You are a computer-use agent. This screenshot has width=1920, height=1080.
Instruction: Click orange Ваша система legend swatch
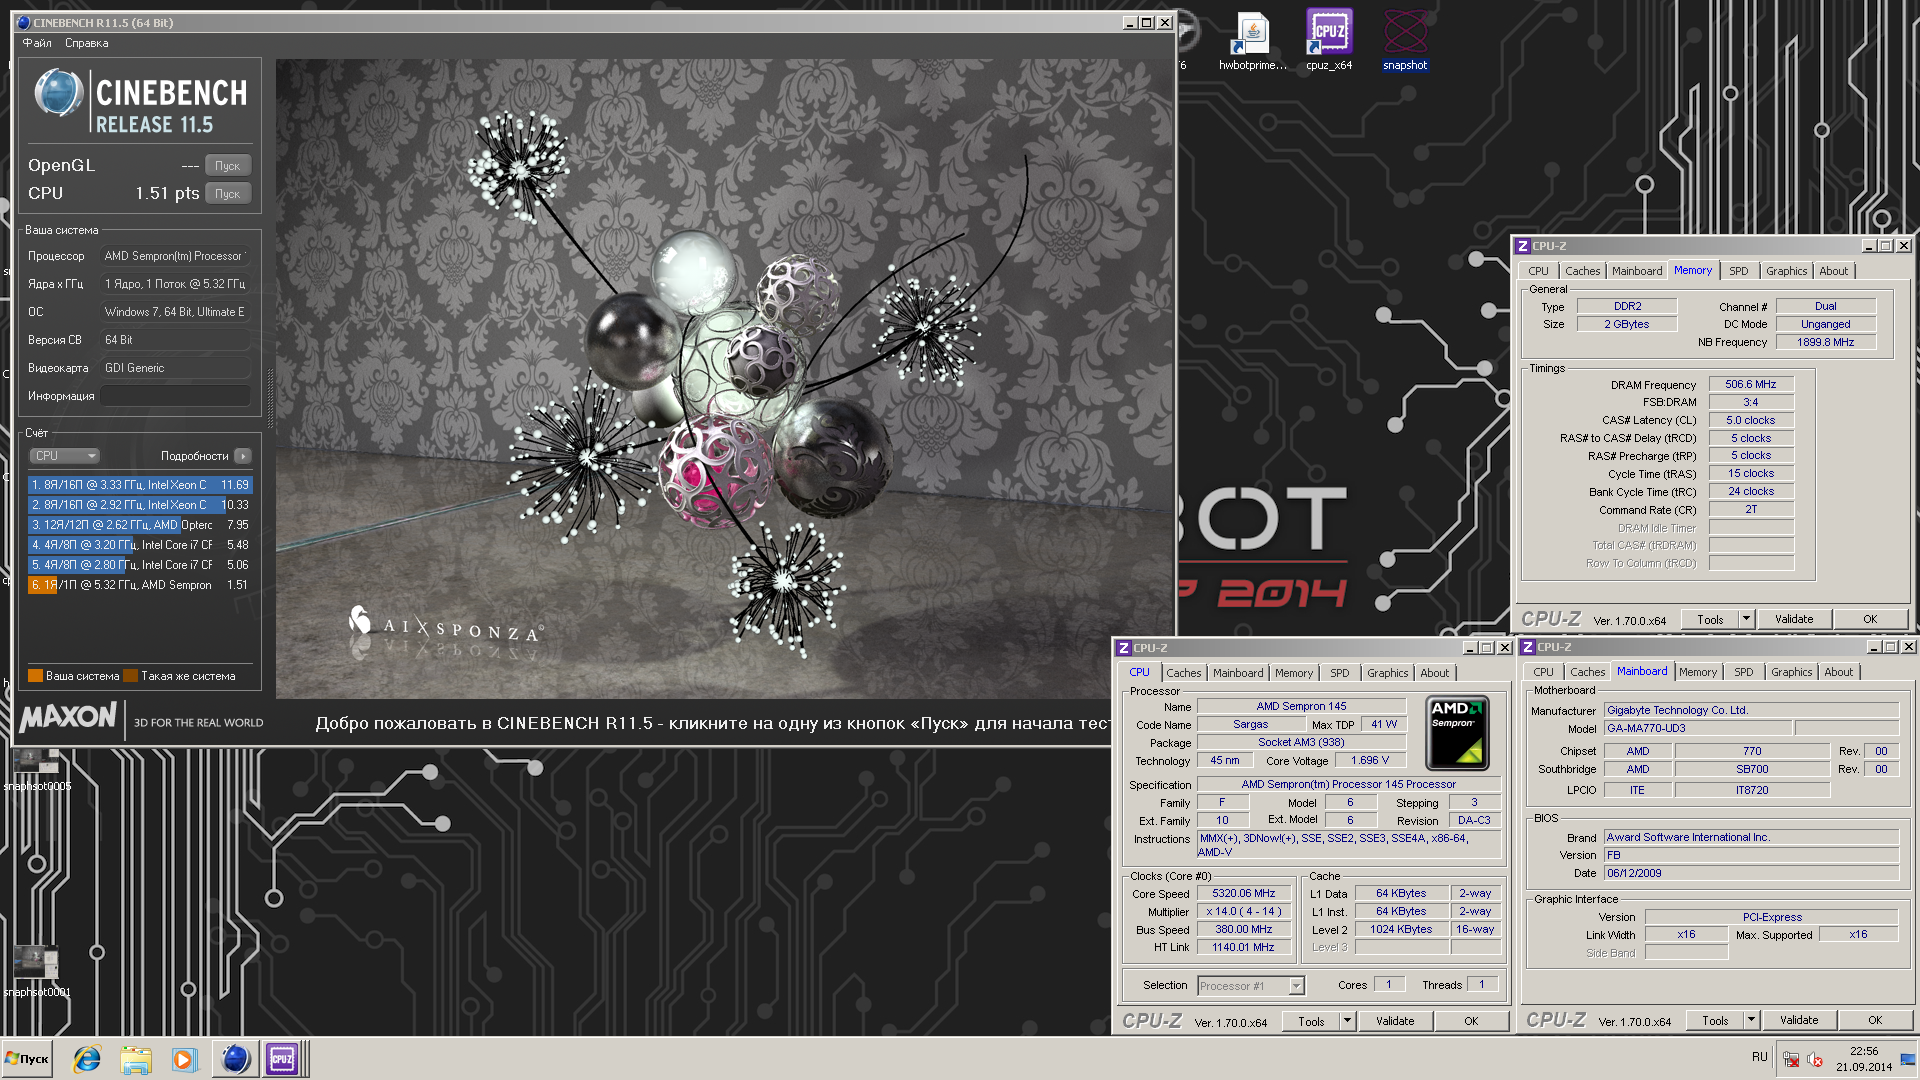point(35,676)
